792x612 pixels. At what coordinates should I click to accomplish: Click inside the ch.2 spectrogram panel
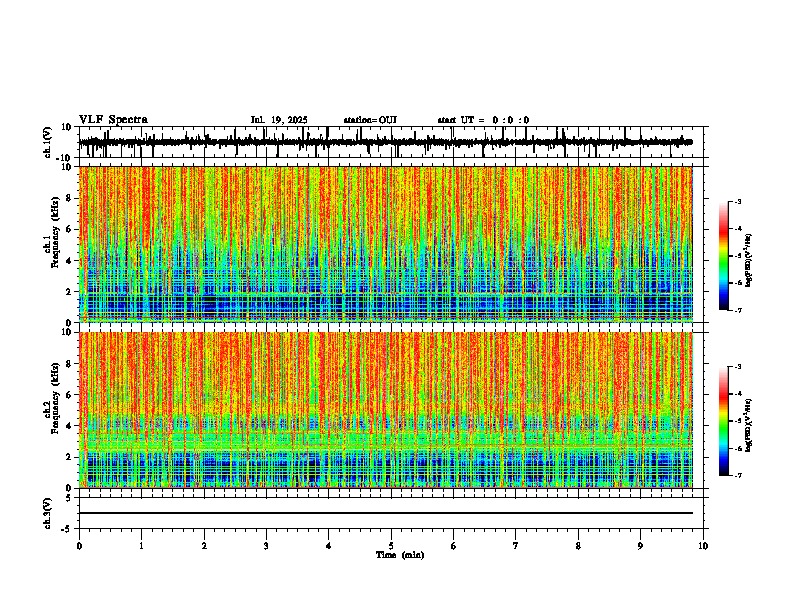[386, 410]
